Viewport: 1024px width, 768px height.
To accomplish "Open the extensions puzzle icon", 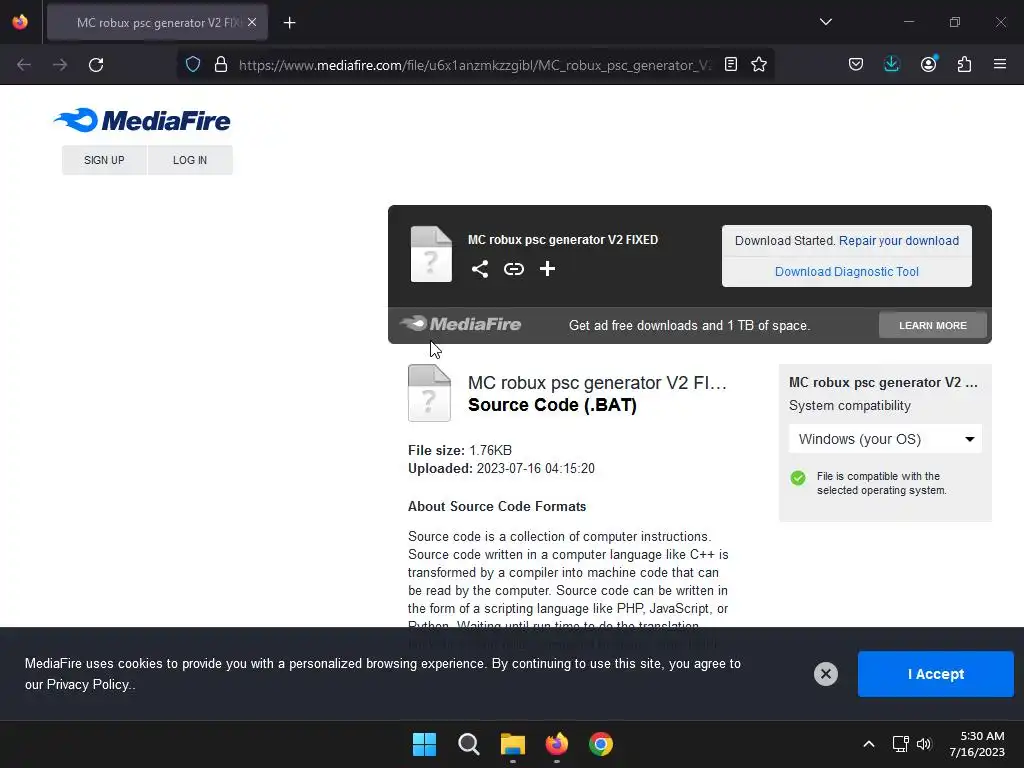I will click(964, 64).
